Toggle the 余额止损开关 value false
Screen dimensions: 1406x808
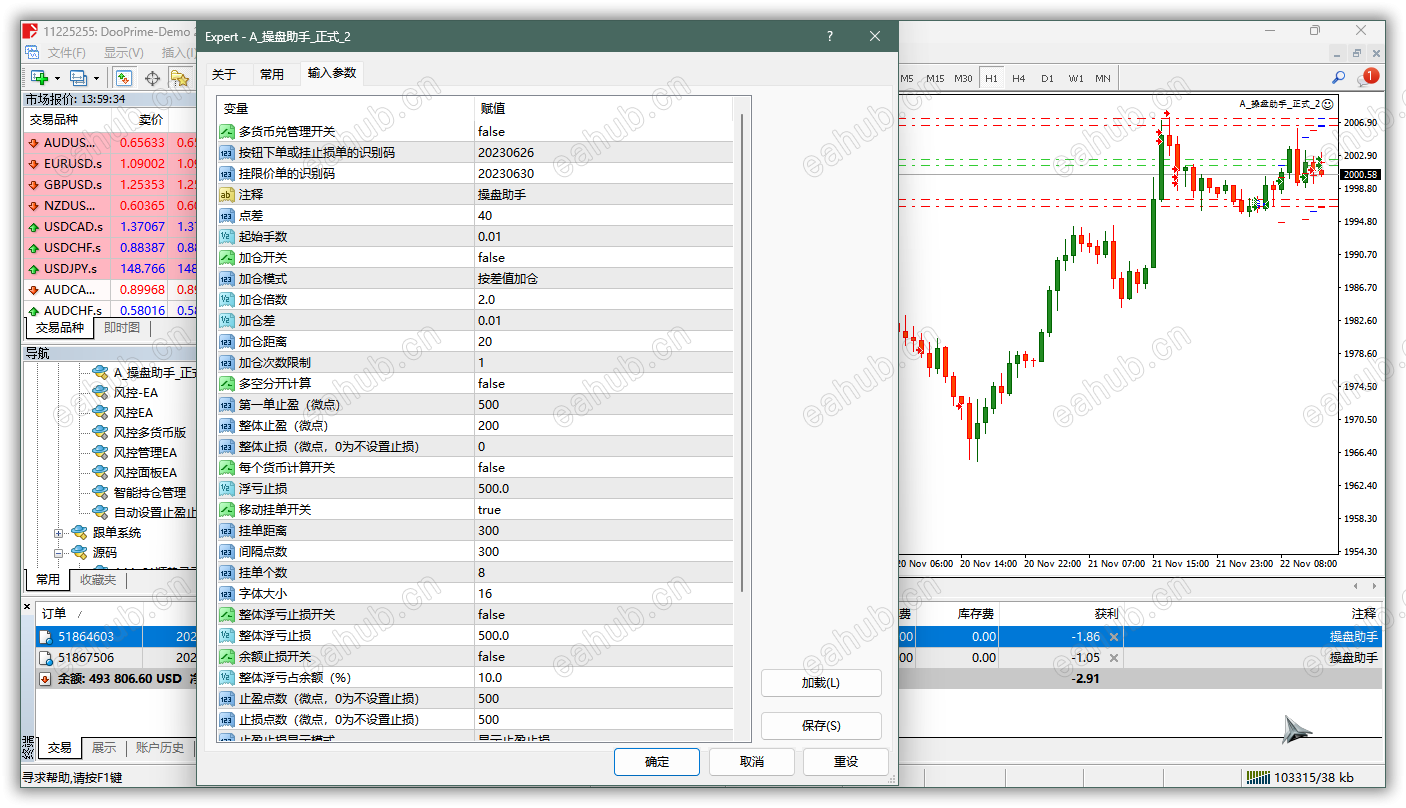(603, 656)
